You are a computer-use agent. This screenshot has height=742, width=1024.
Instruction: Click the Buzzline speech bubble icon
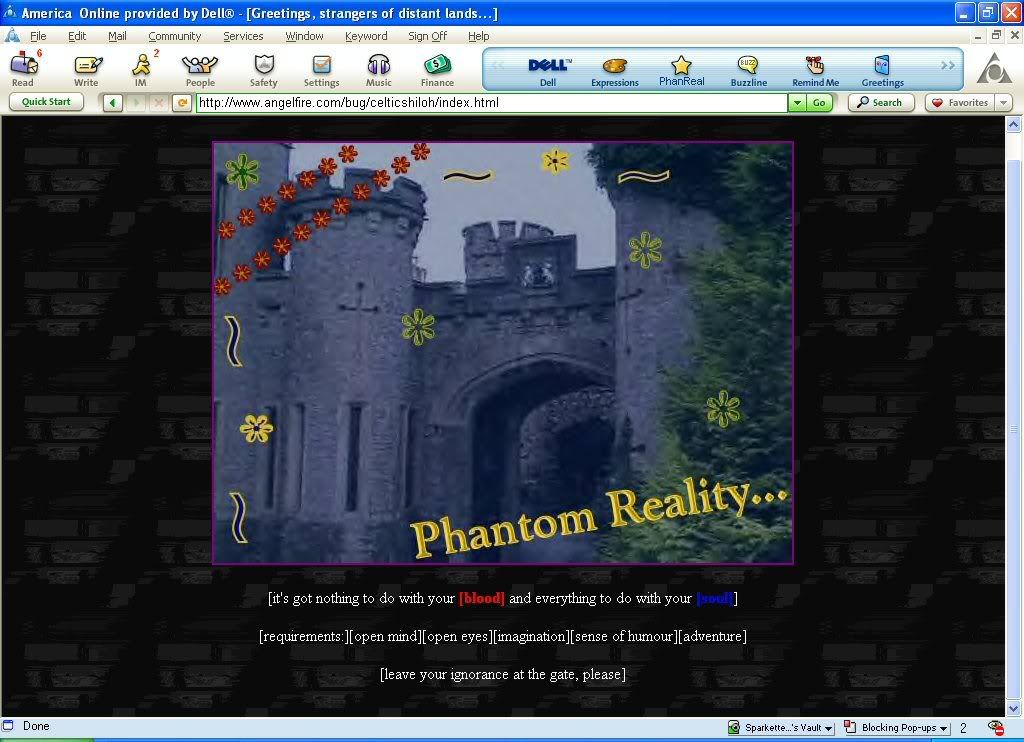coord(748,67)
